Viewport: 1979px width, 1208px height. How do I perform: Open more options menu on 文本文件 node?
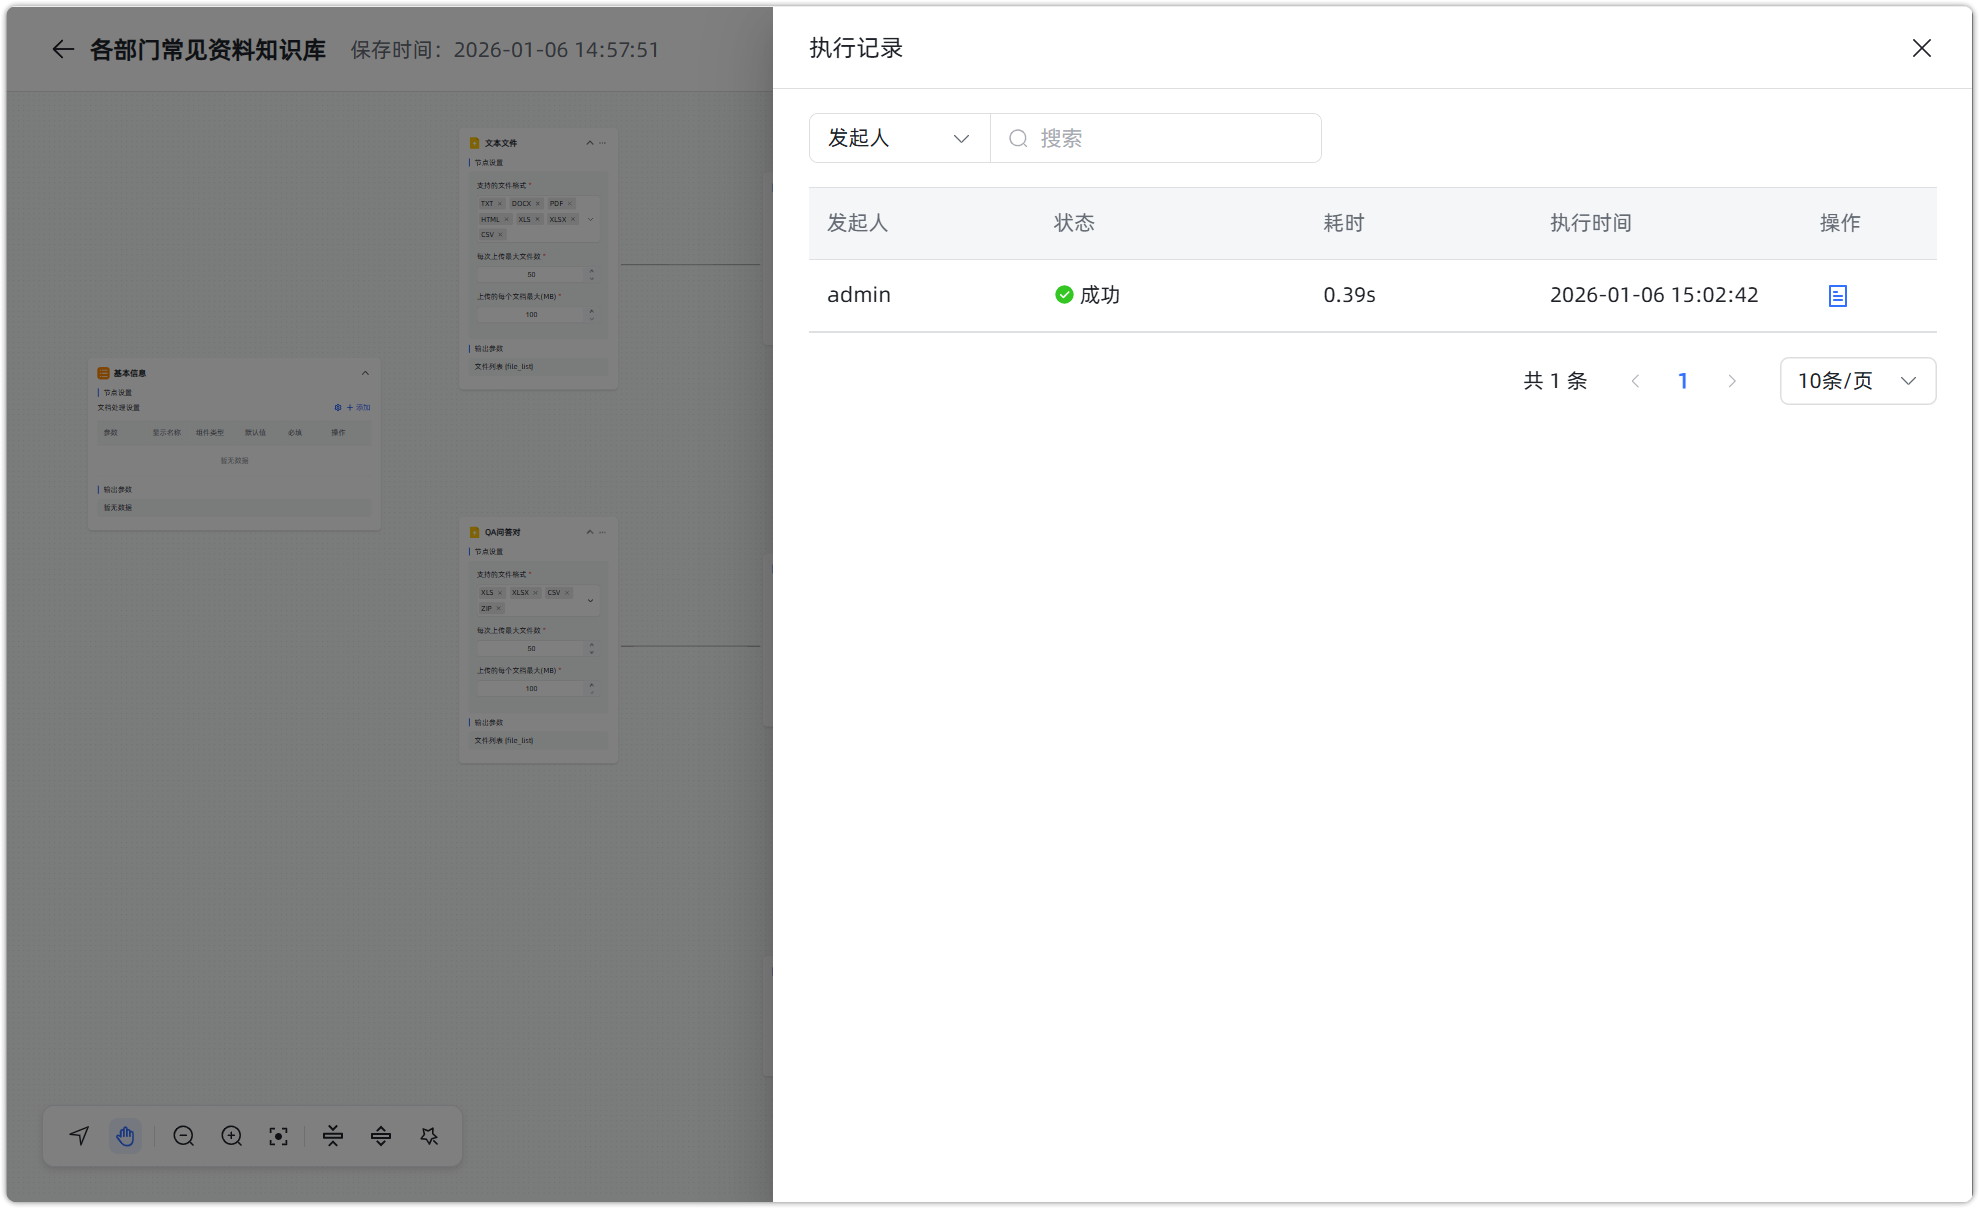[602, 143]
